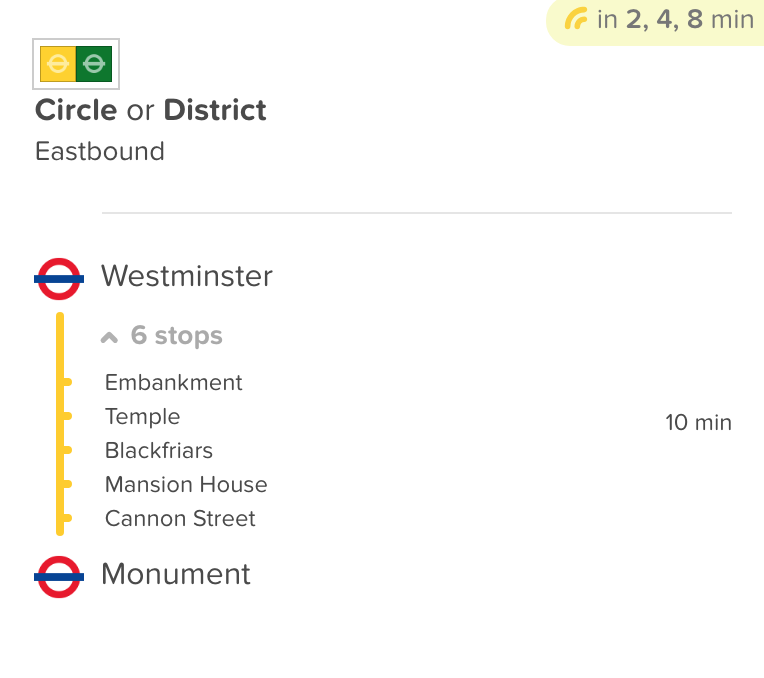Select the Cannon Street stop

coord(180,519)
